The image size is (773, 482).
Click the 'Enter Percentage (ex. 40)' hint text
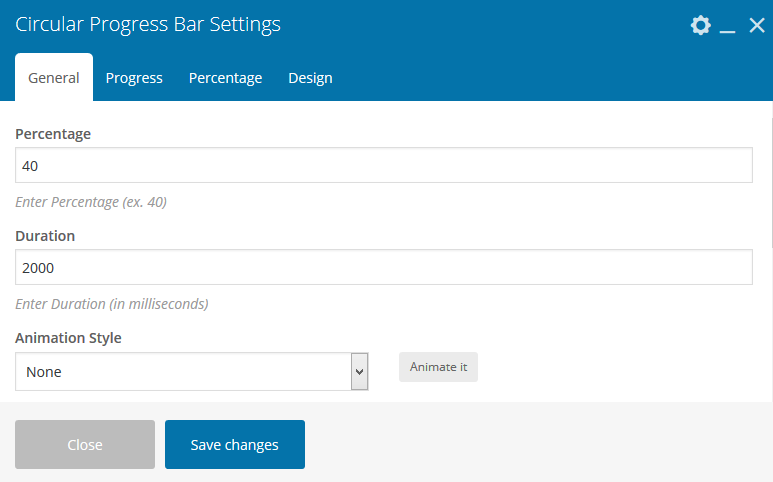point(91,202)
